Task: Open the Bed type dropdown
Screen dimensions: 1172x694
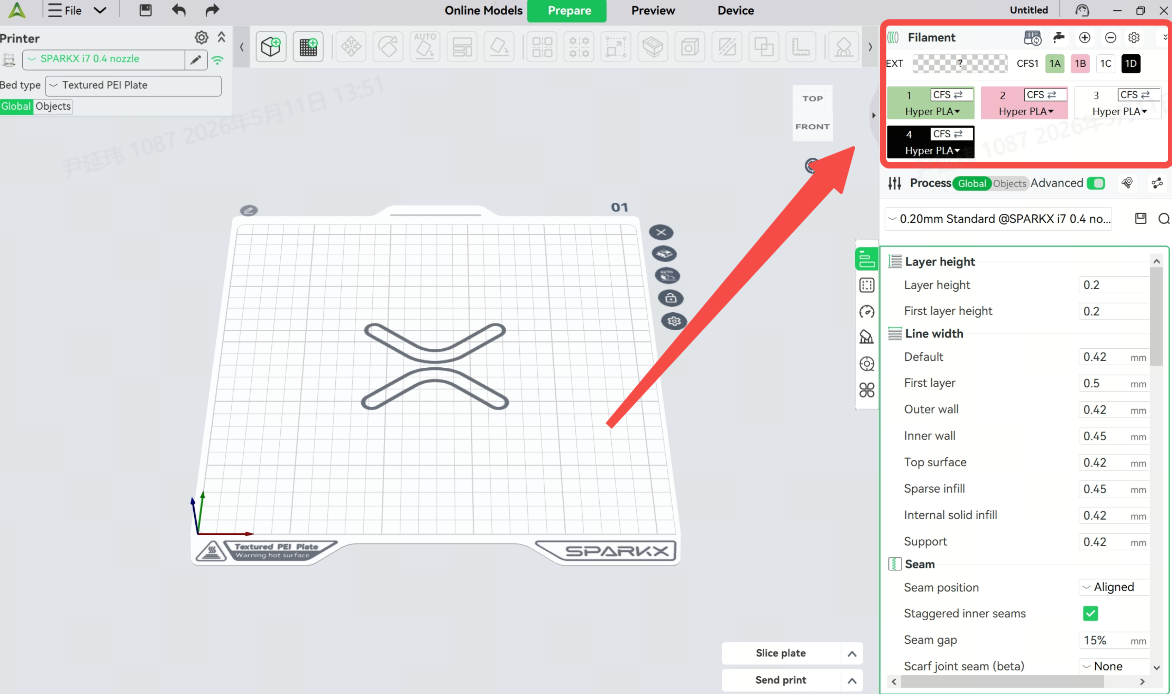Action: coord(133,86)
